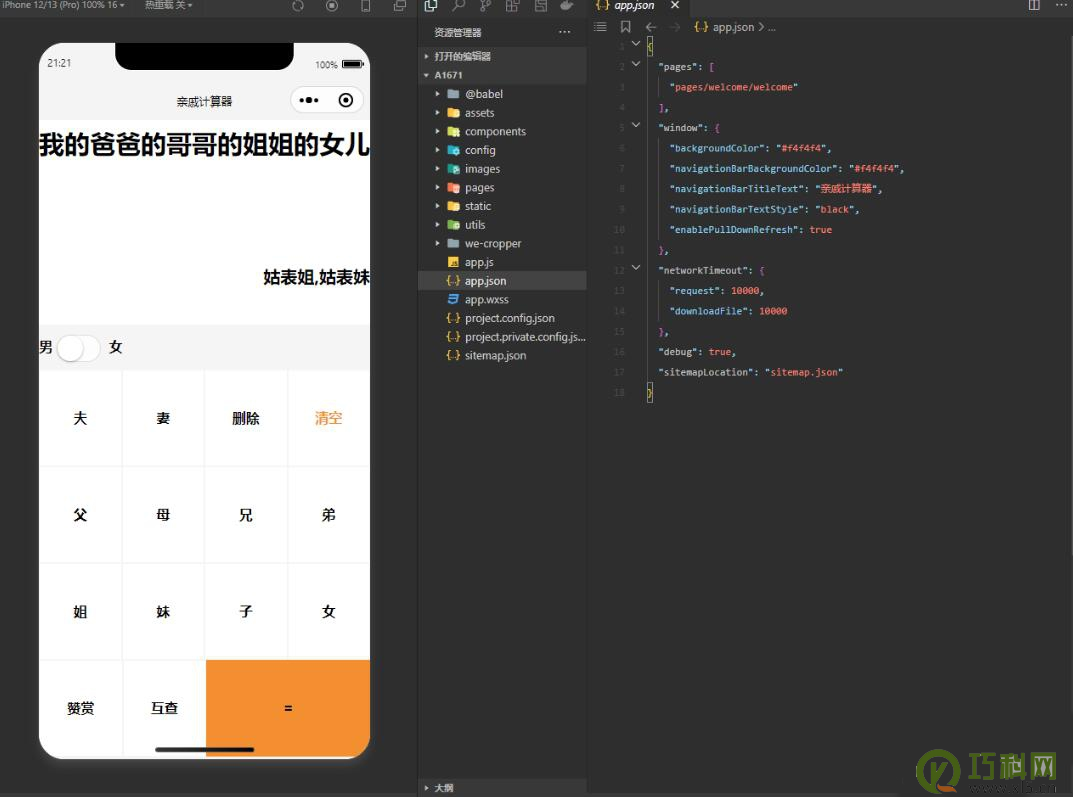This screenshot has width=1073, height=797.
Task: Select app.json in file tree
Action: pos(502,280)
